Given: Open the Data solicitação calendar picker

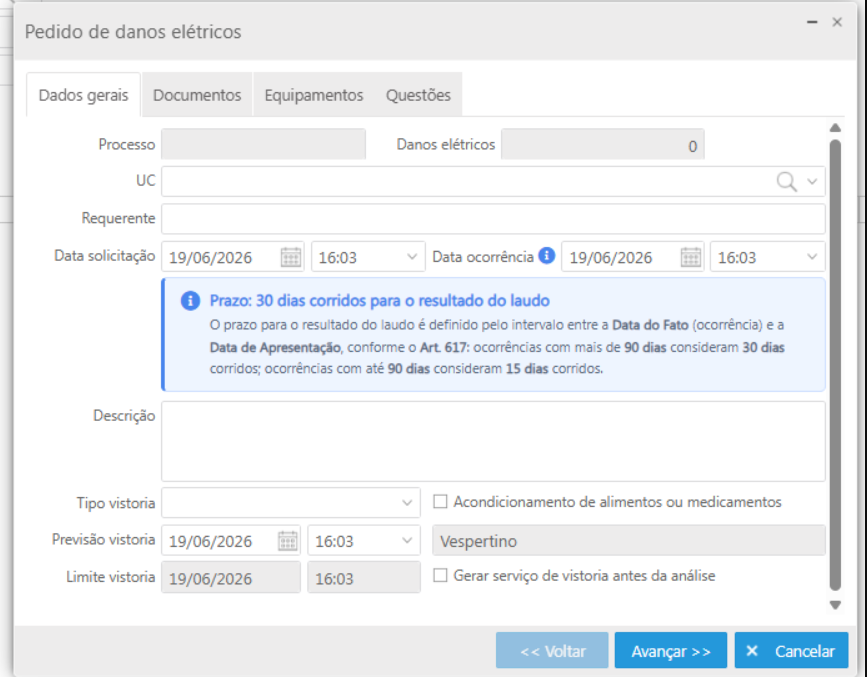Looking at the screenshot, I should point(291,257).
